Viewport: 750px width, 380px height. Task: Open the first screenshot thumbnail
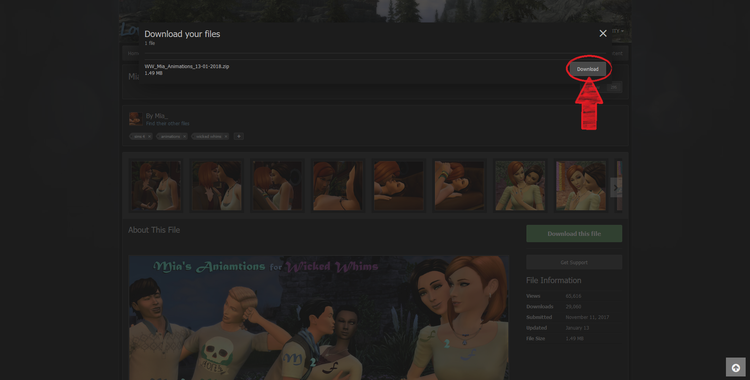coord(156,186)
